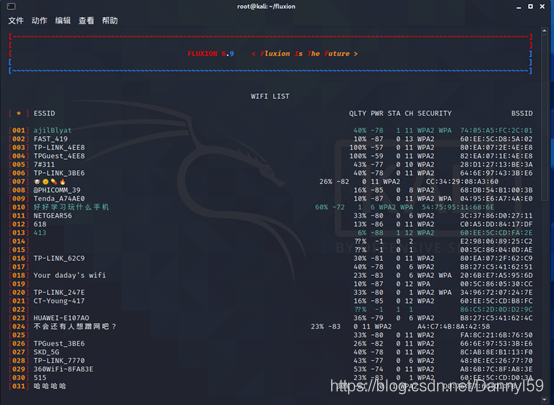
Task: Select network TP-LINK_62C9
Action: [x=59, y=258]
